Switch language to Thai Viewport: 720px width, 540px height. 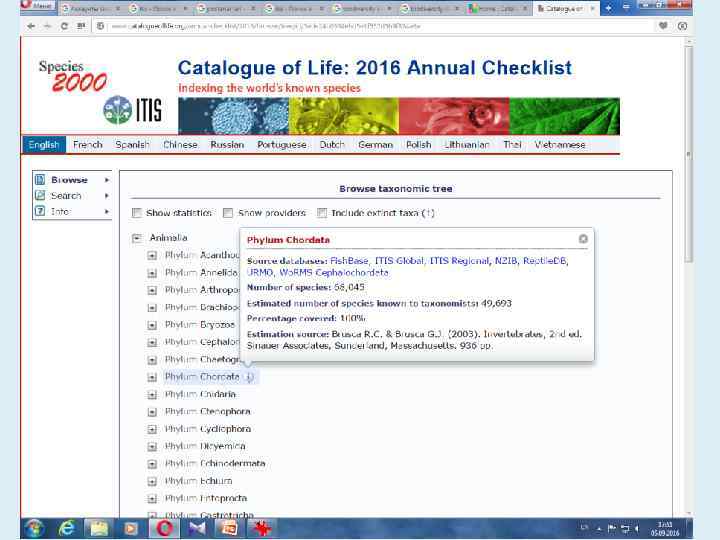pyautogui.click(x=512, y=145)
